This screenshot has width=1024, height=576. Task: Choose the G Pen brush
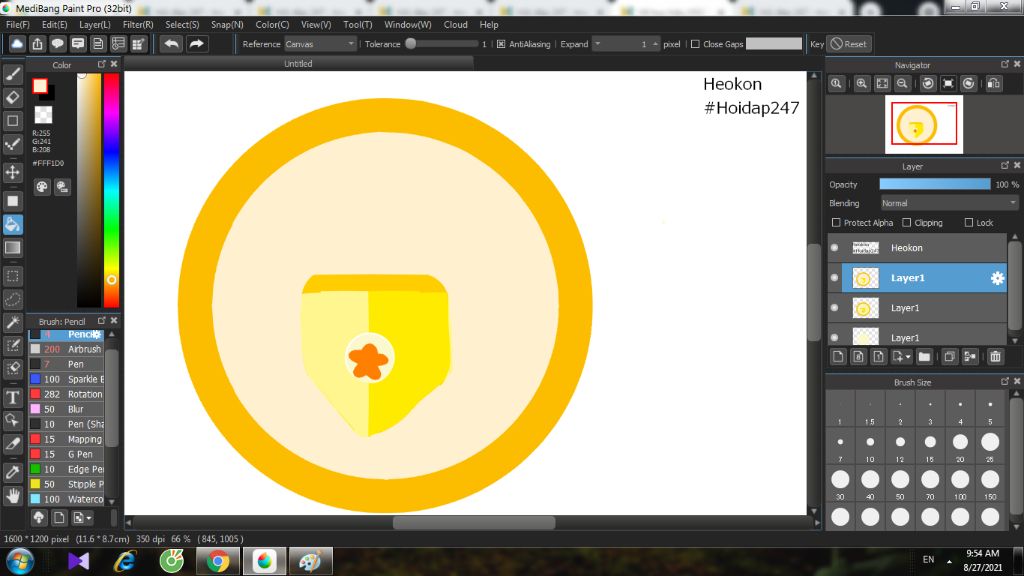pyautogui.click(x=66, y=455)
